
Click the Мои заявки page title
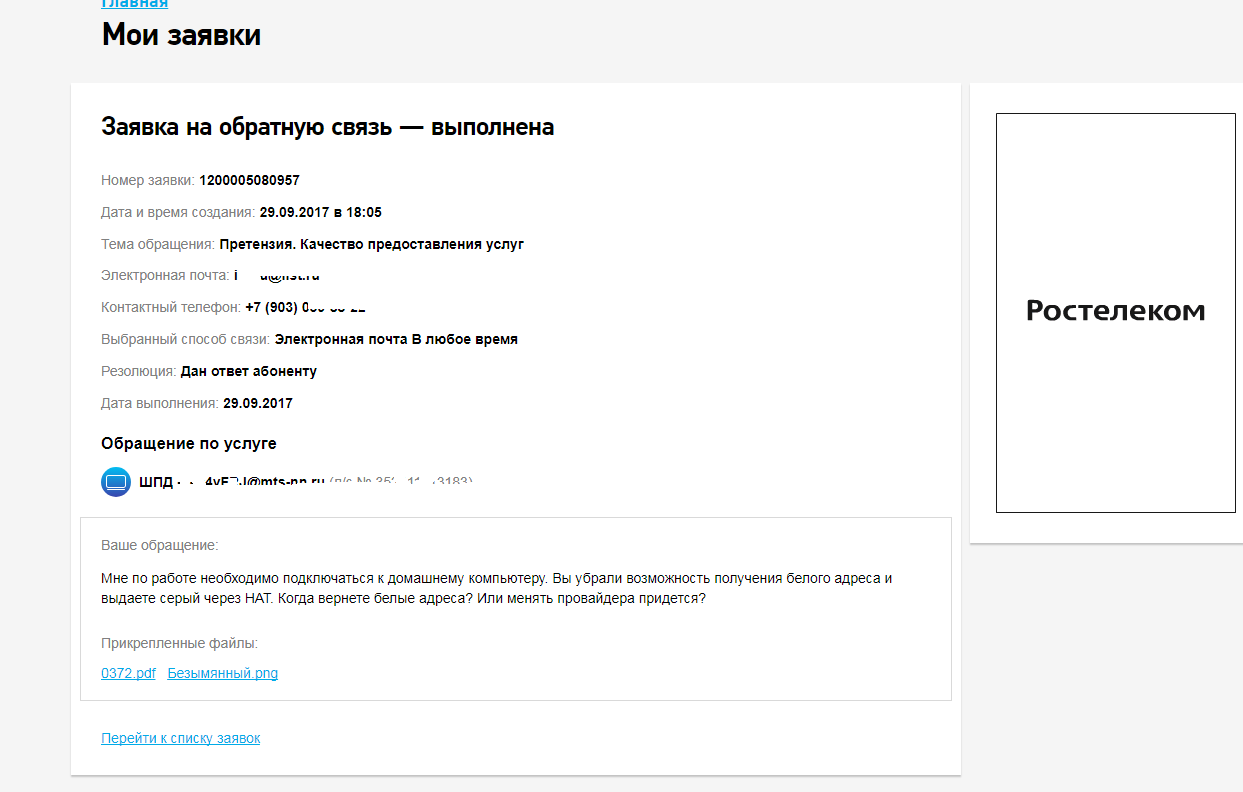coord(180,34)
